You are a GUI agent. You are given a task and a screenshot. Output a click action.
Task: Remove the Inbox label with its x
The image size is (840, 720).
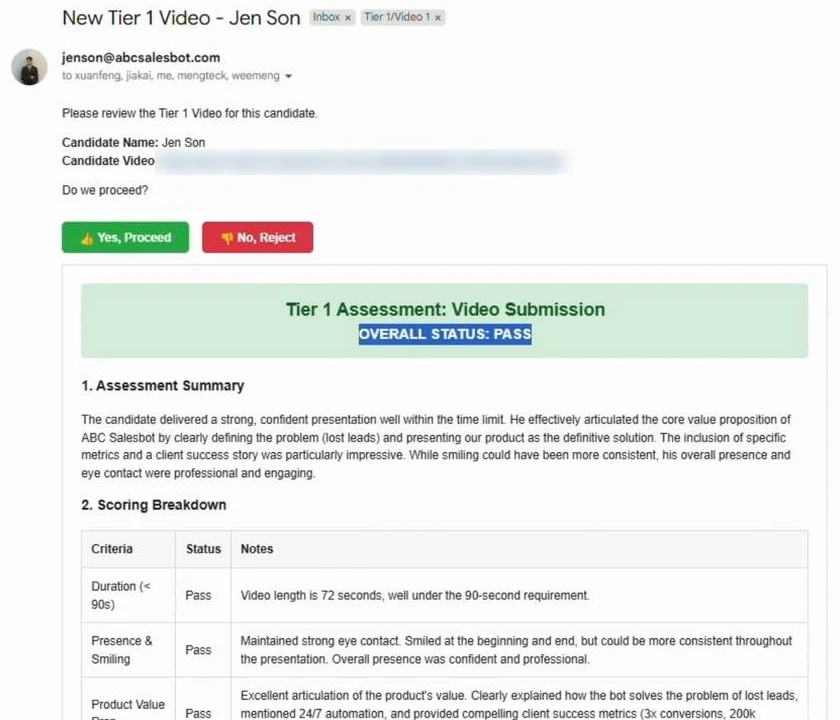(348, 18)
